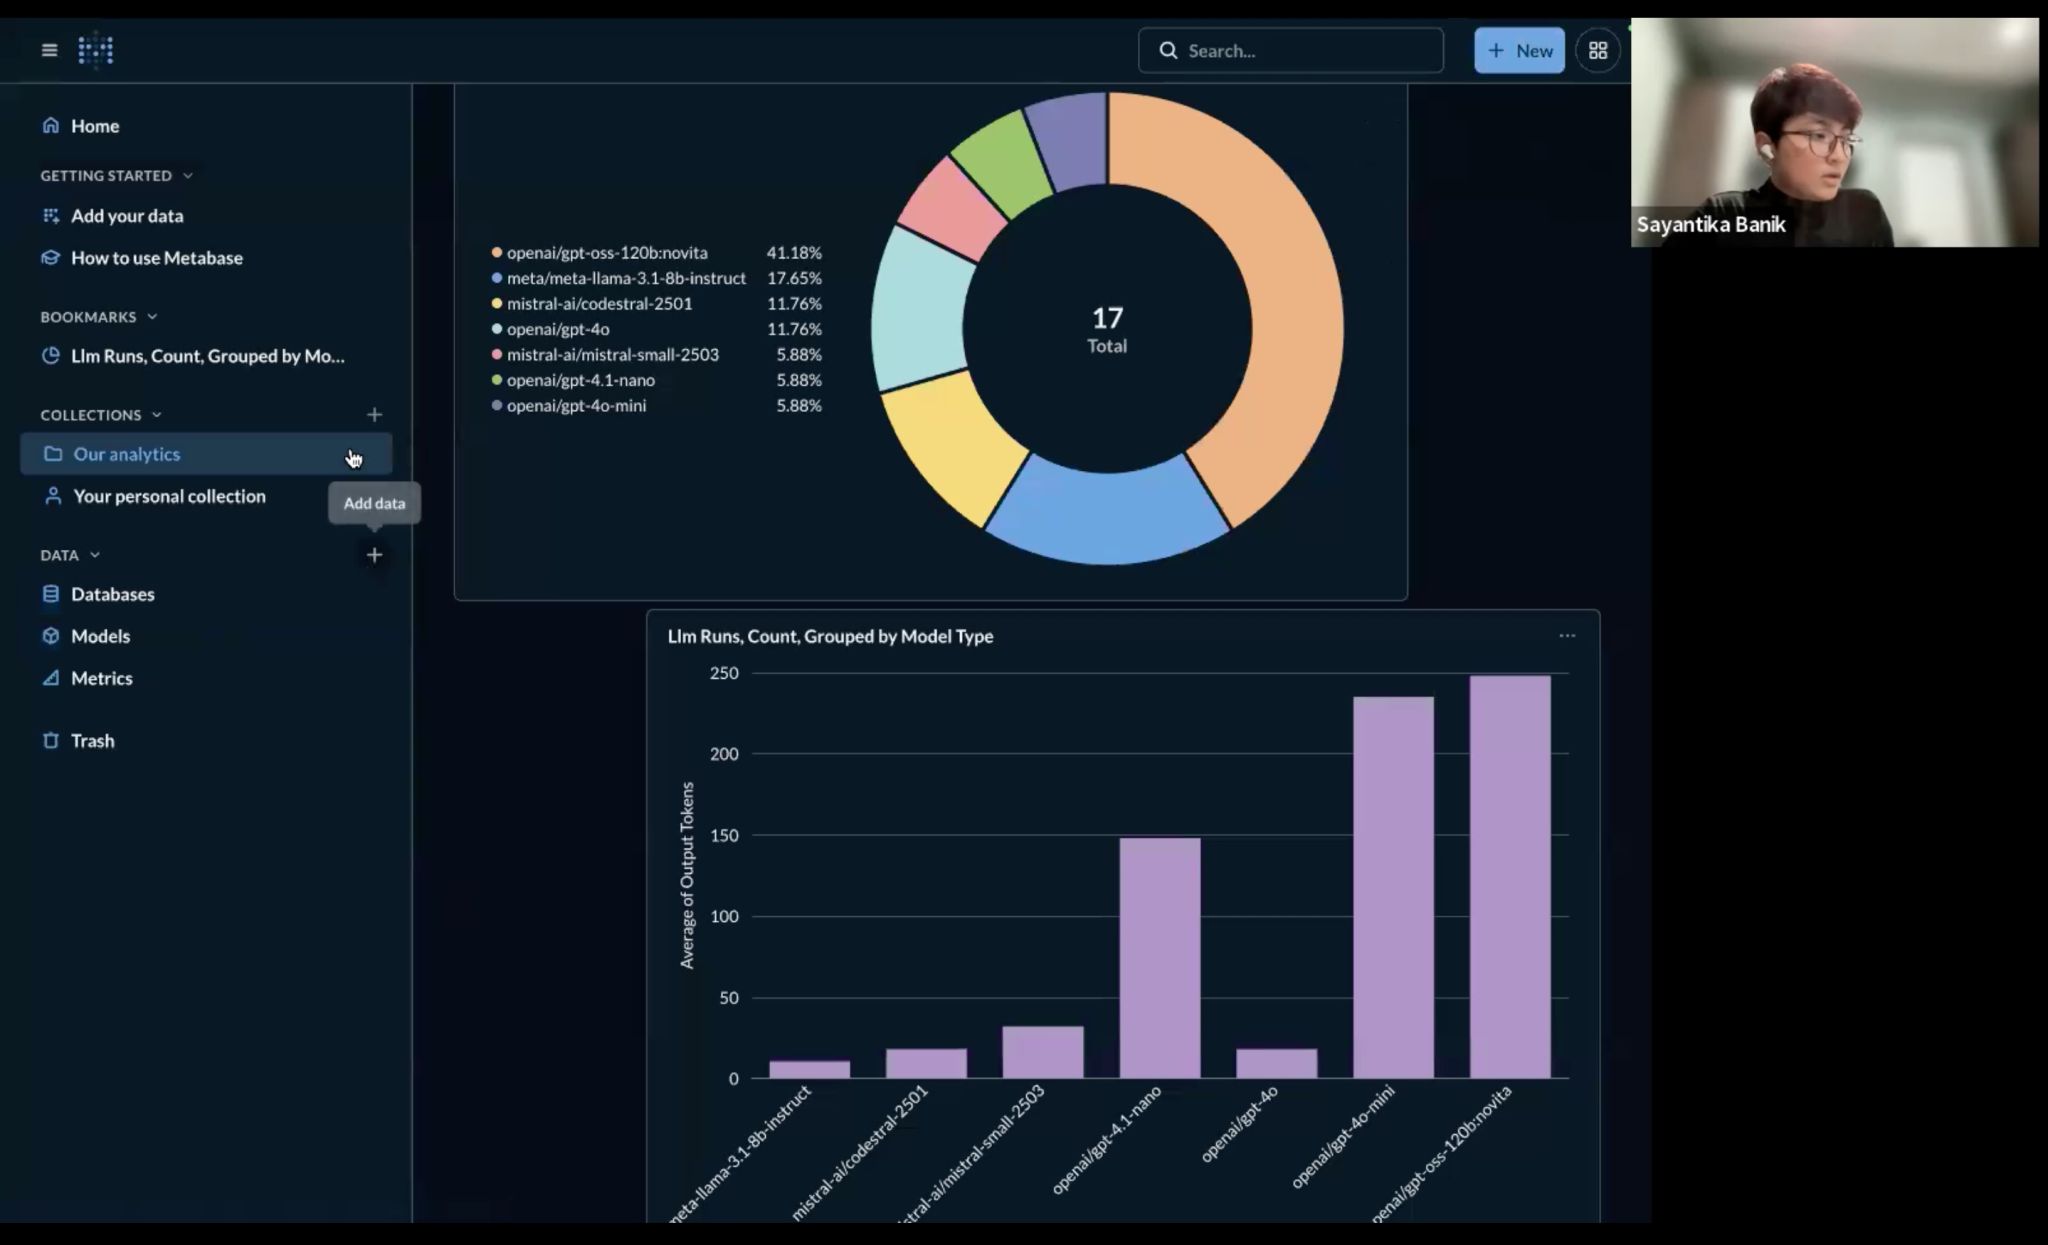Click the Average of Output Tokens axis label
The image size is (2048, 1245).
click(x=687, y=875)
